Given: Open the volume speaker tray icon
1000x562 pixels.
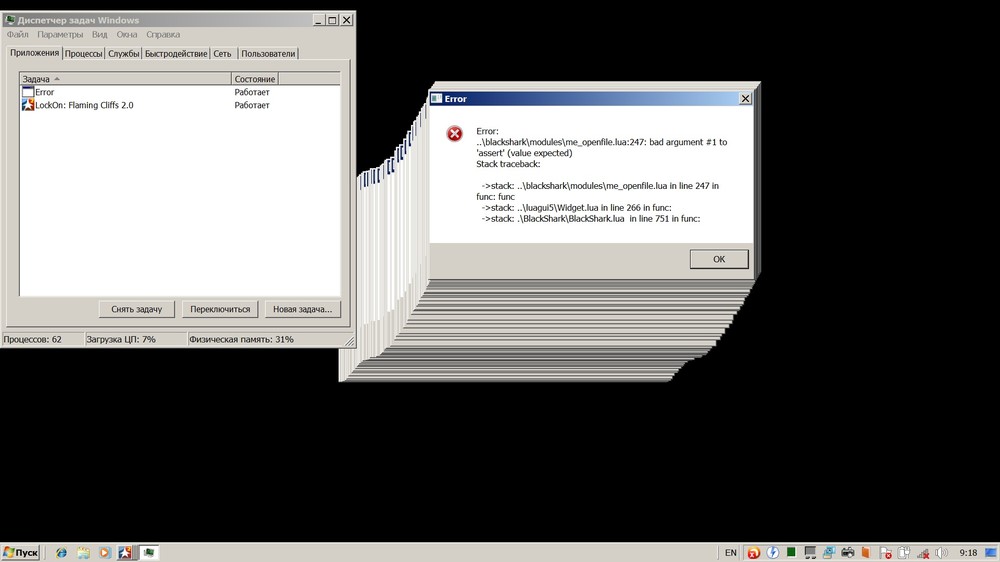Looking at the screenshot, I should coord(941,553).
